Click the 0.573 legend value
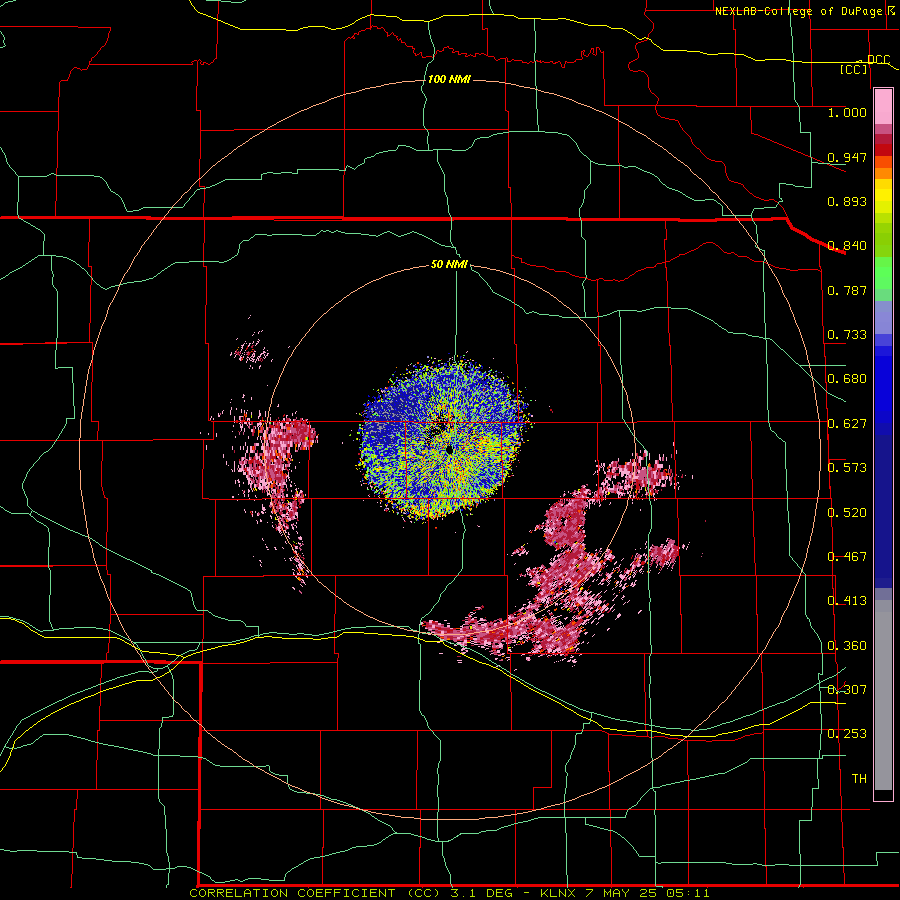The image size is (900, 900). [847, 468]
